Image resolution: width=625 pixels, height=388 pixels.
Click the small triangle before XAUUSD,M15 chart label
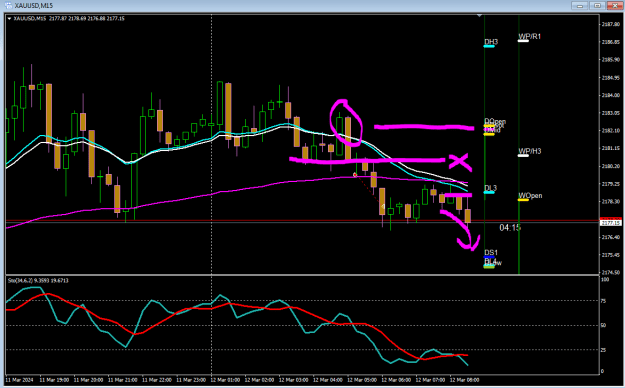point(9,19)
